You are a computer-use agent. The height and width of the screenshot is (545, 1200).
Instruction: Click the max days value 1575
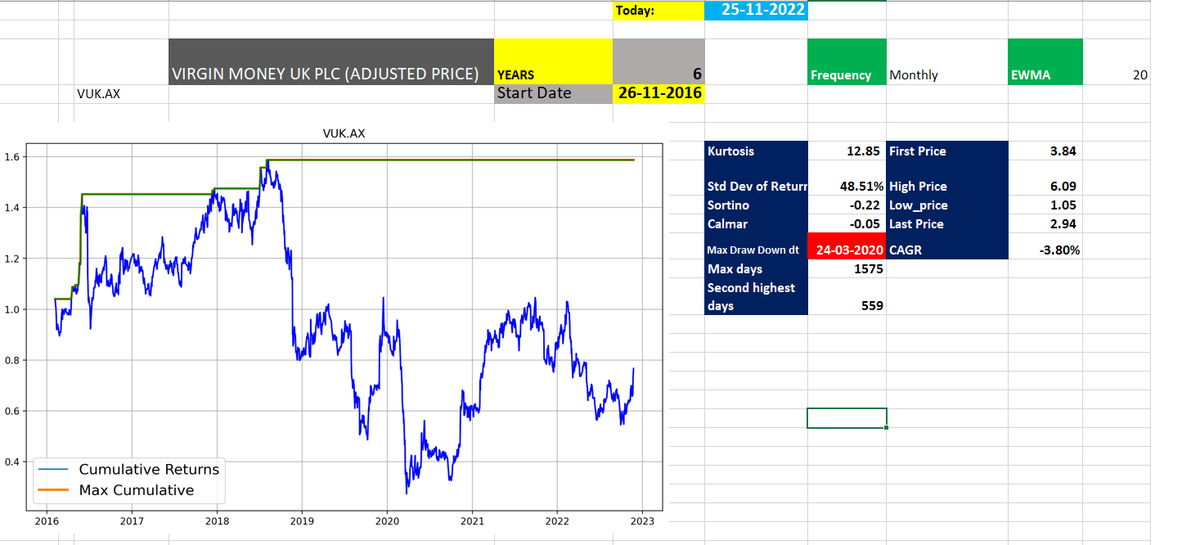847,269
